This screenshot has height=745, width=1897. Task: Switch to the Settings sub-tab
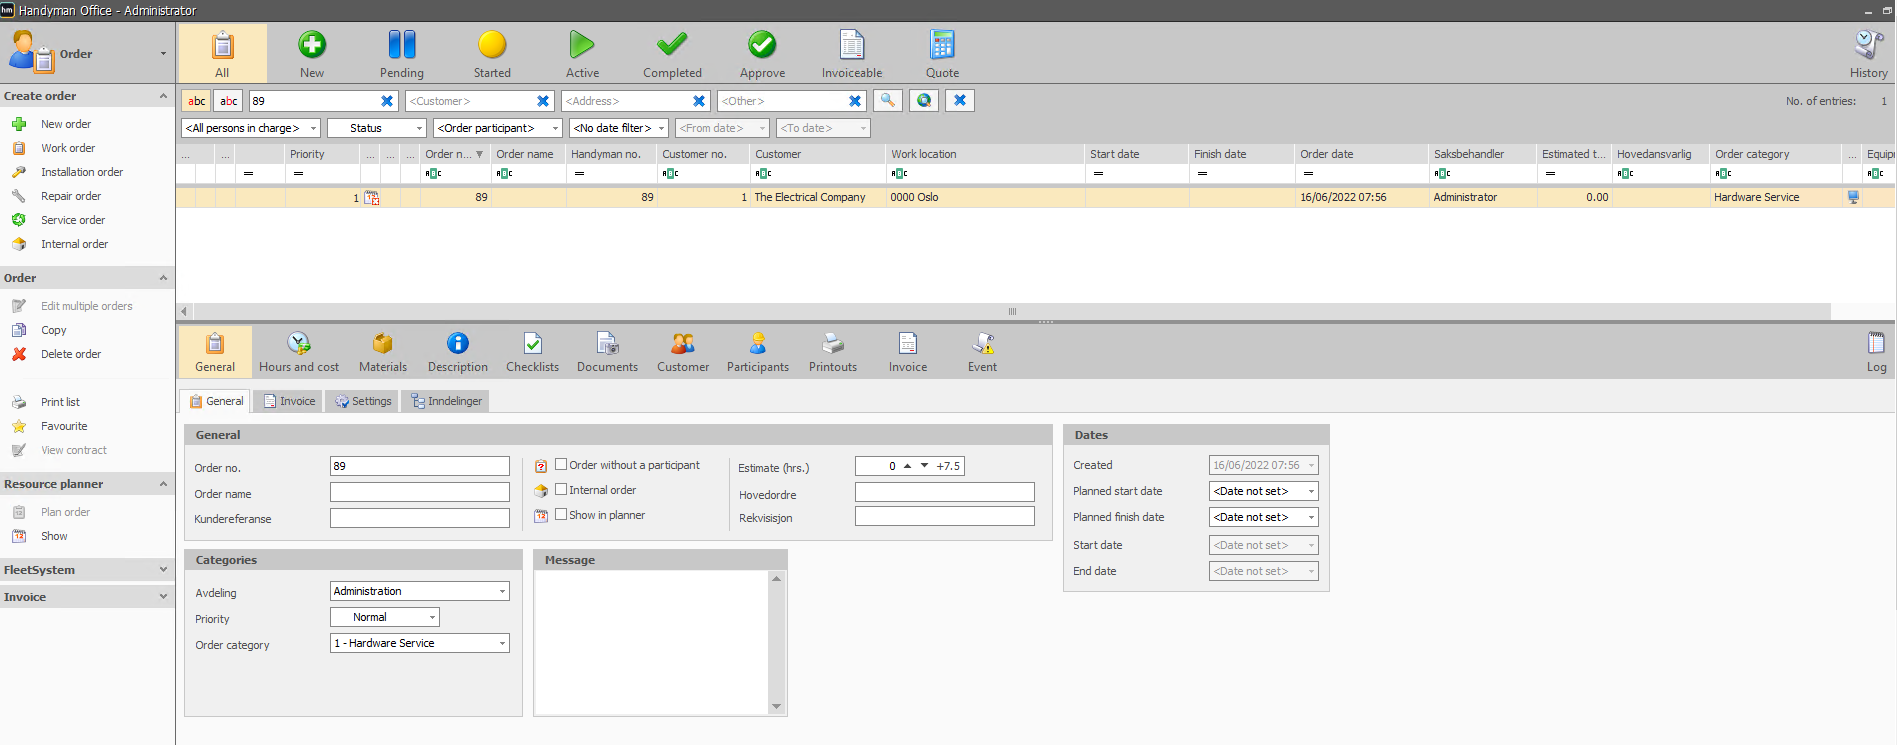coord(363,401)
